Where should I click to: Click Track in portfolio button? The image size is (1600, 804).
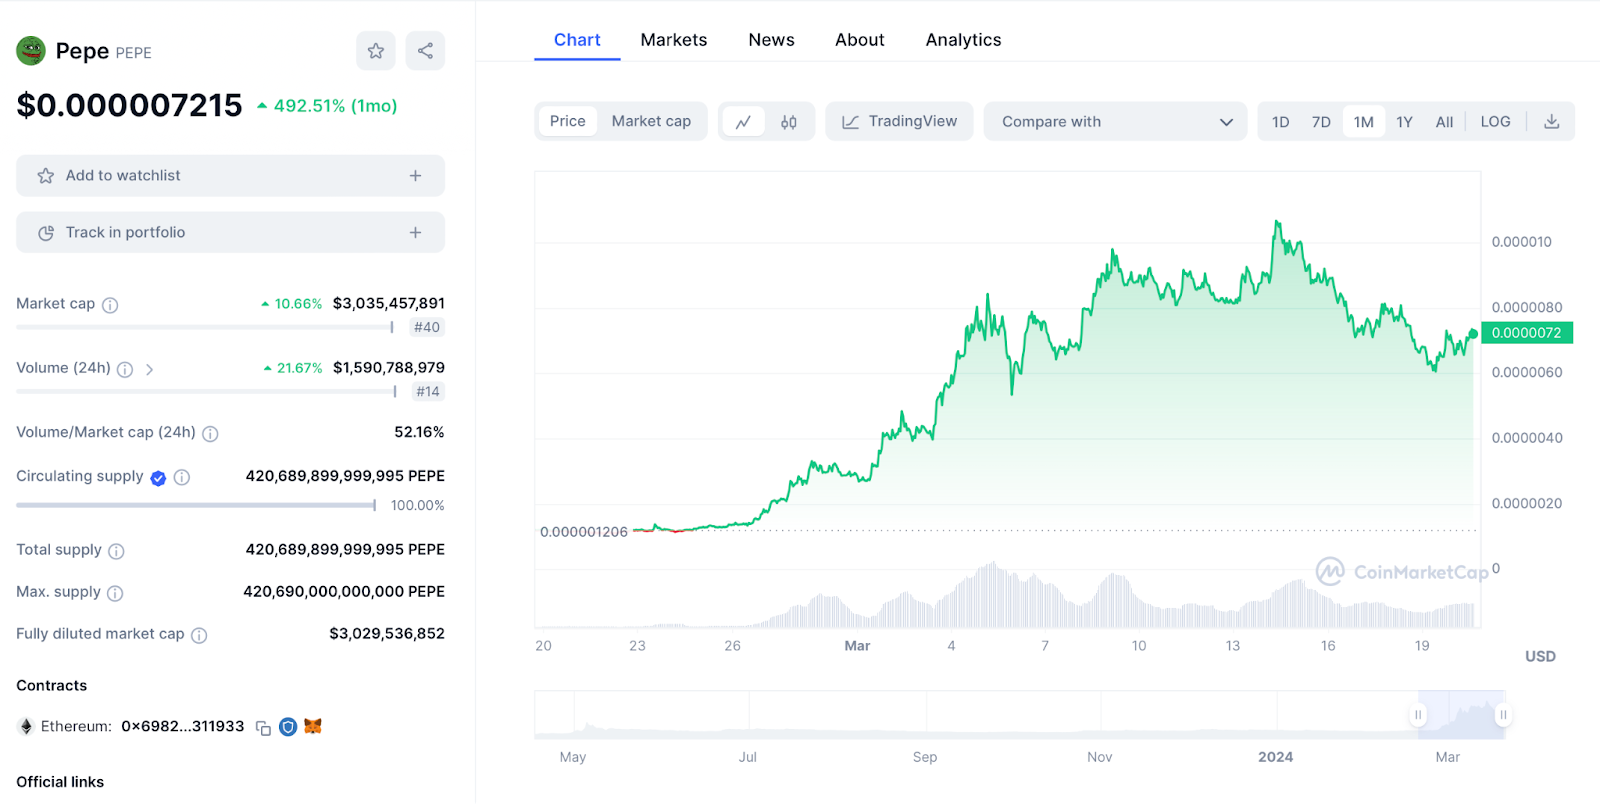click(230, 232)
